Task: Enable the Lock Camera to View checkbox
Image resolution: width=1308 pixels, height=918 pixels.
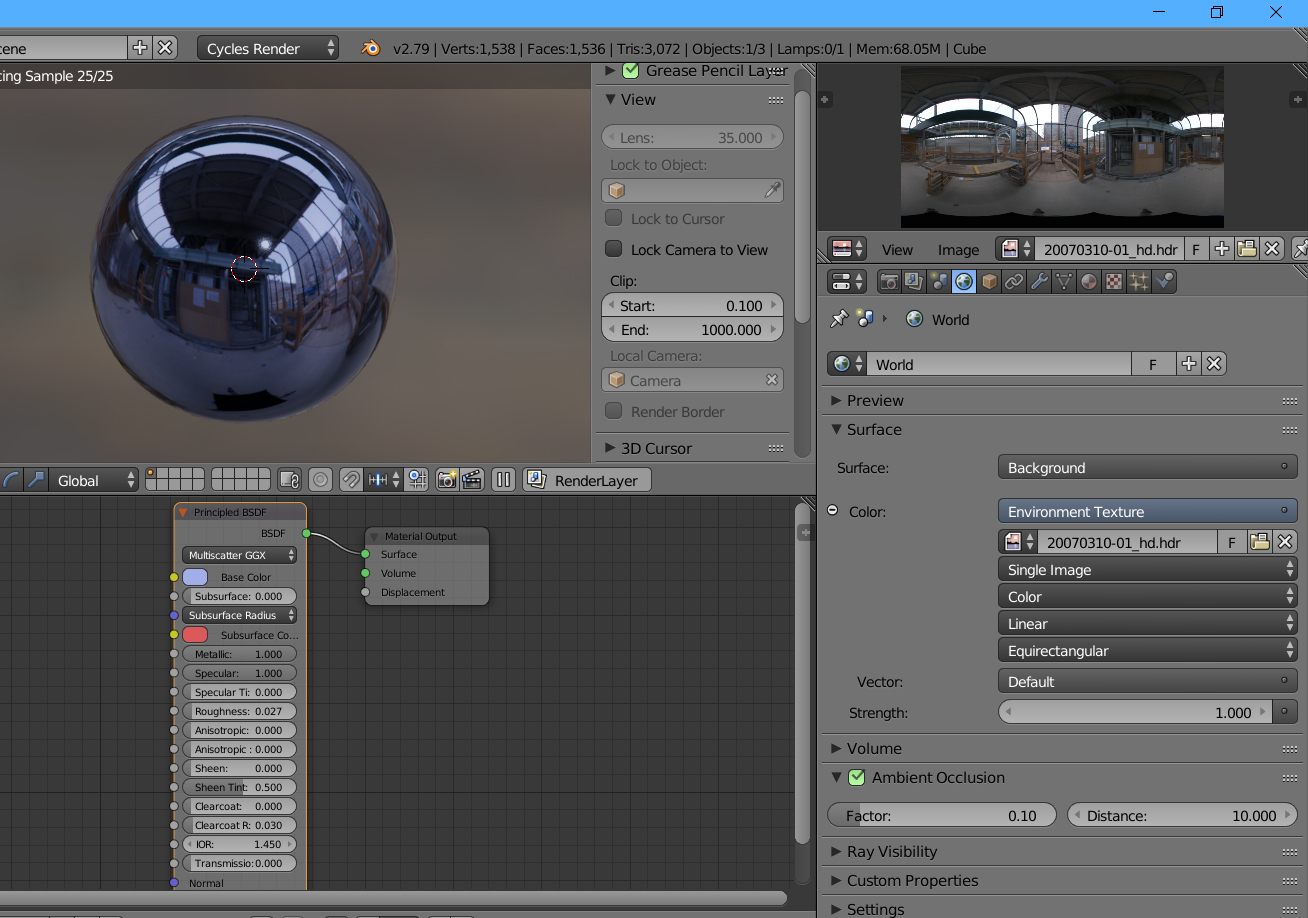Action: coord(614,249)
